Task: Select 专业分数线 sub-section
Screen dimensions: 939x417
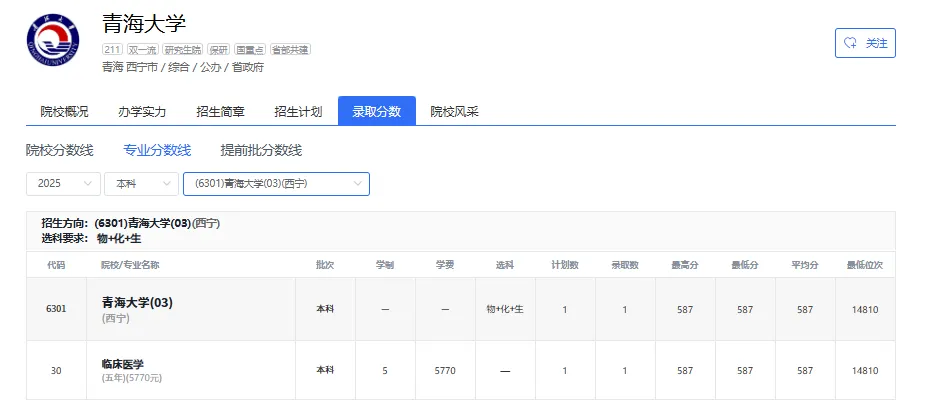Action: point(157,150)
